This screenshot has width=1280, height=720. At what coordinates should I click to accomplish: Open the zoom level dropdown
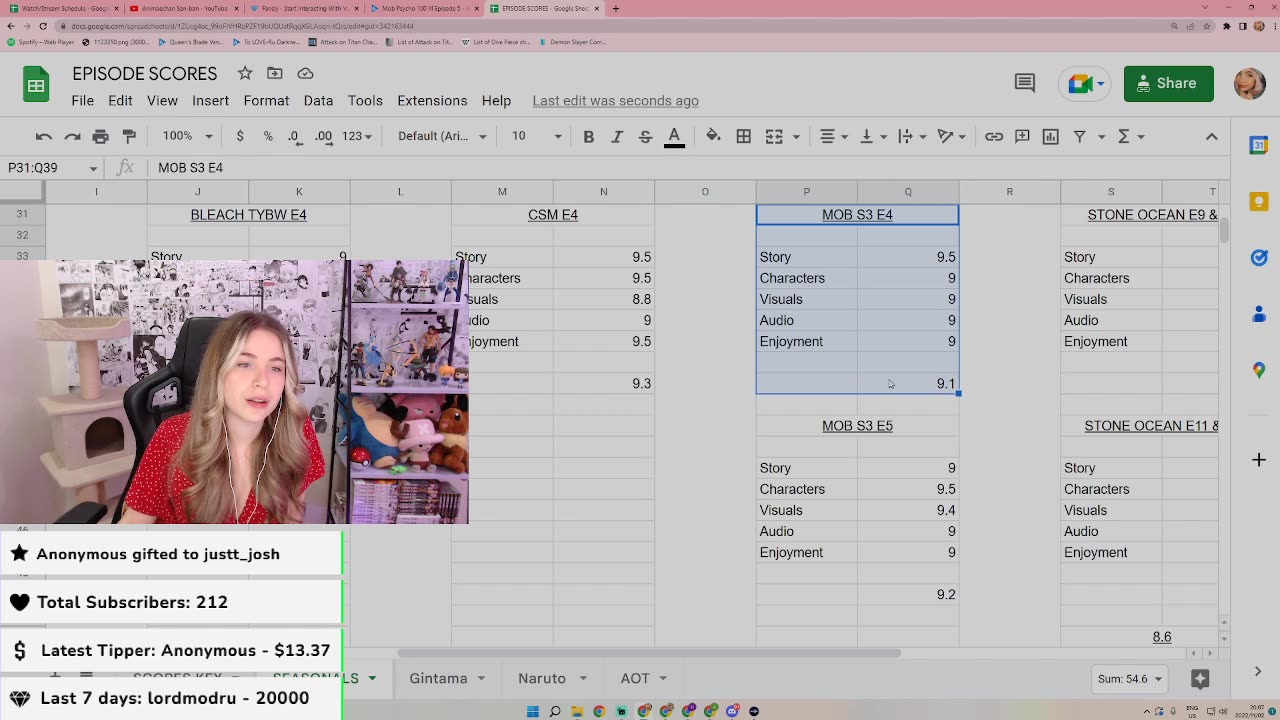tap(187, 136)
